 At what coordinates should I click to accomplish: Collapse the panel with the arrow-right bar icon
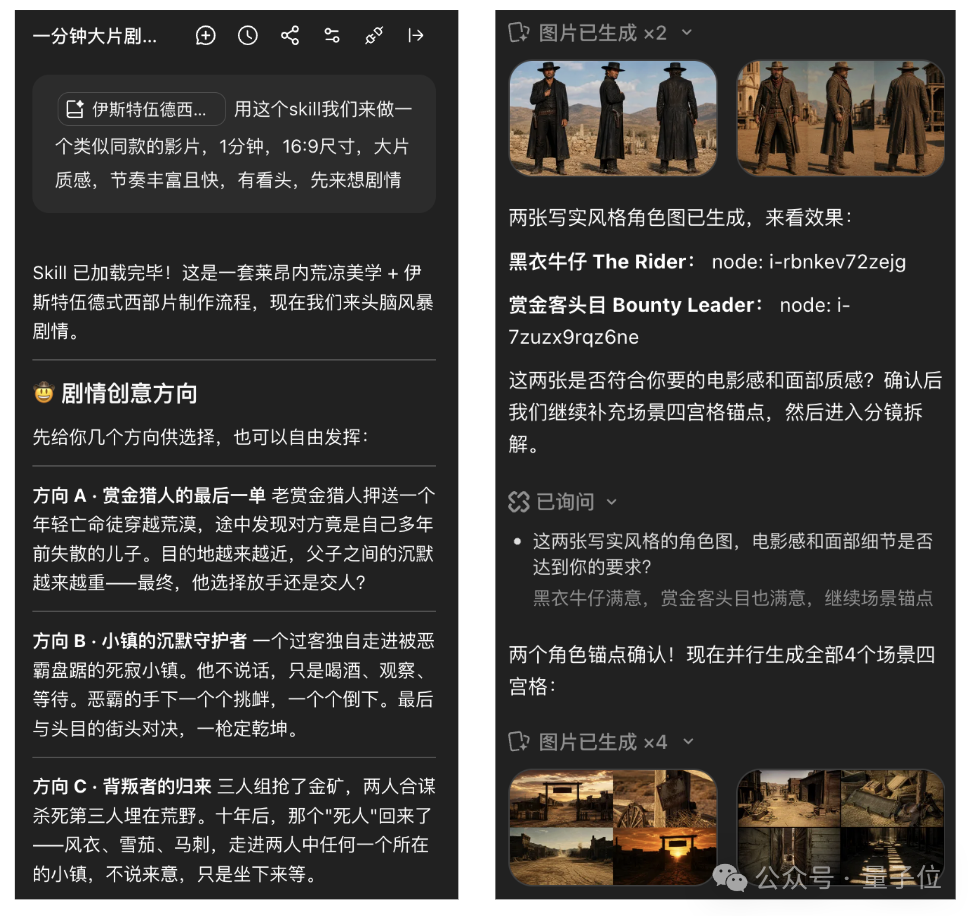click(x=415, y=35)
